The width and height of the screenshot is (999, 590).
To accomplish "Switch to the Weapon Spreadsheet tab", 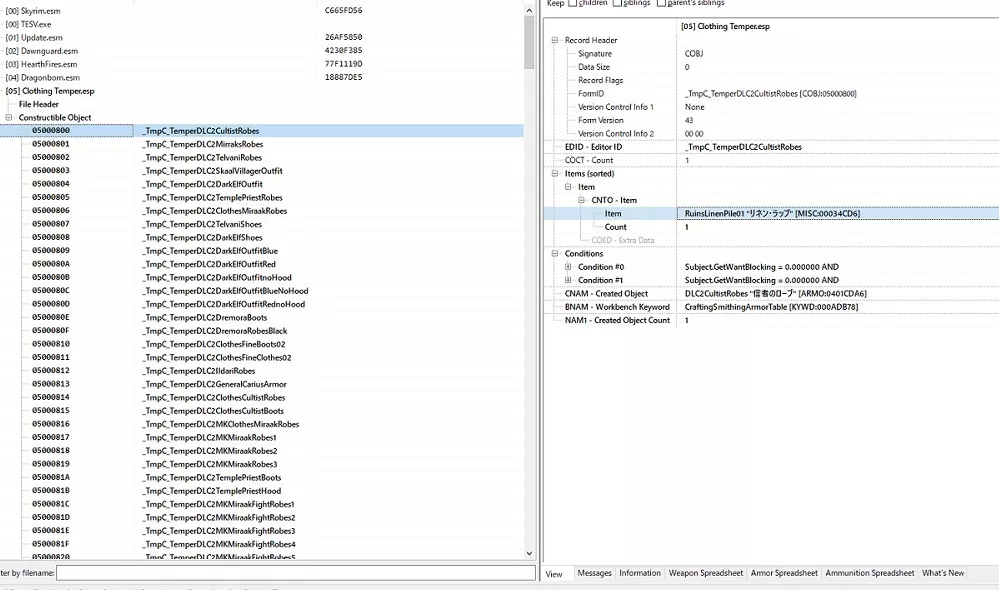I will click(705, 573).
